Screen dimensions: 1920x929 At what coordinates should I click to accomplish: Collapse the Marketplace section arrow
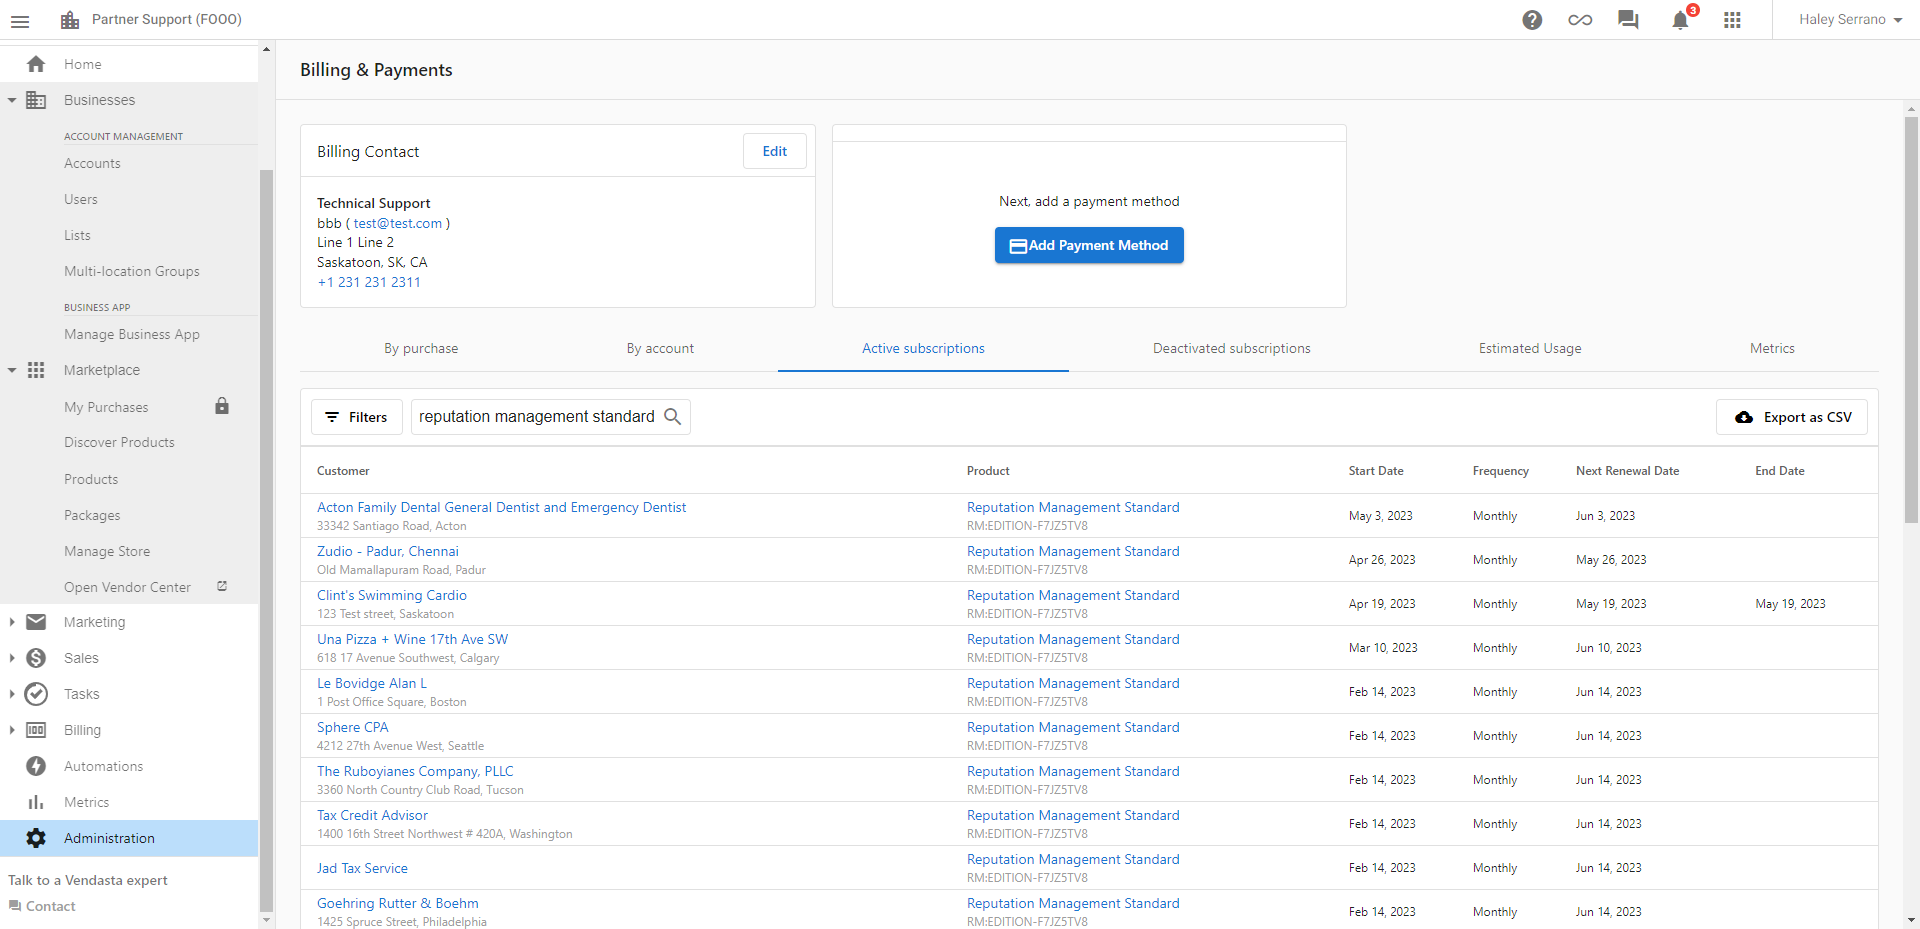12,370
